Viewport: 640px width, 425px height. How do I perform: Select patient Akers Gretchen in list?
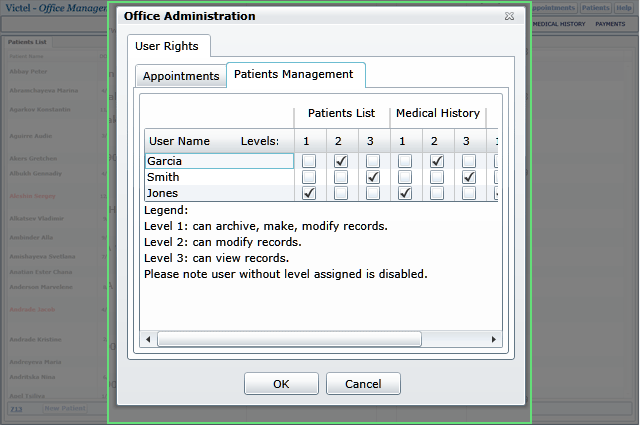(x=33, y=158)
